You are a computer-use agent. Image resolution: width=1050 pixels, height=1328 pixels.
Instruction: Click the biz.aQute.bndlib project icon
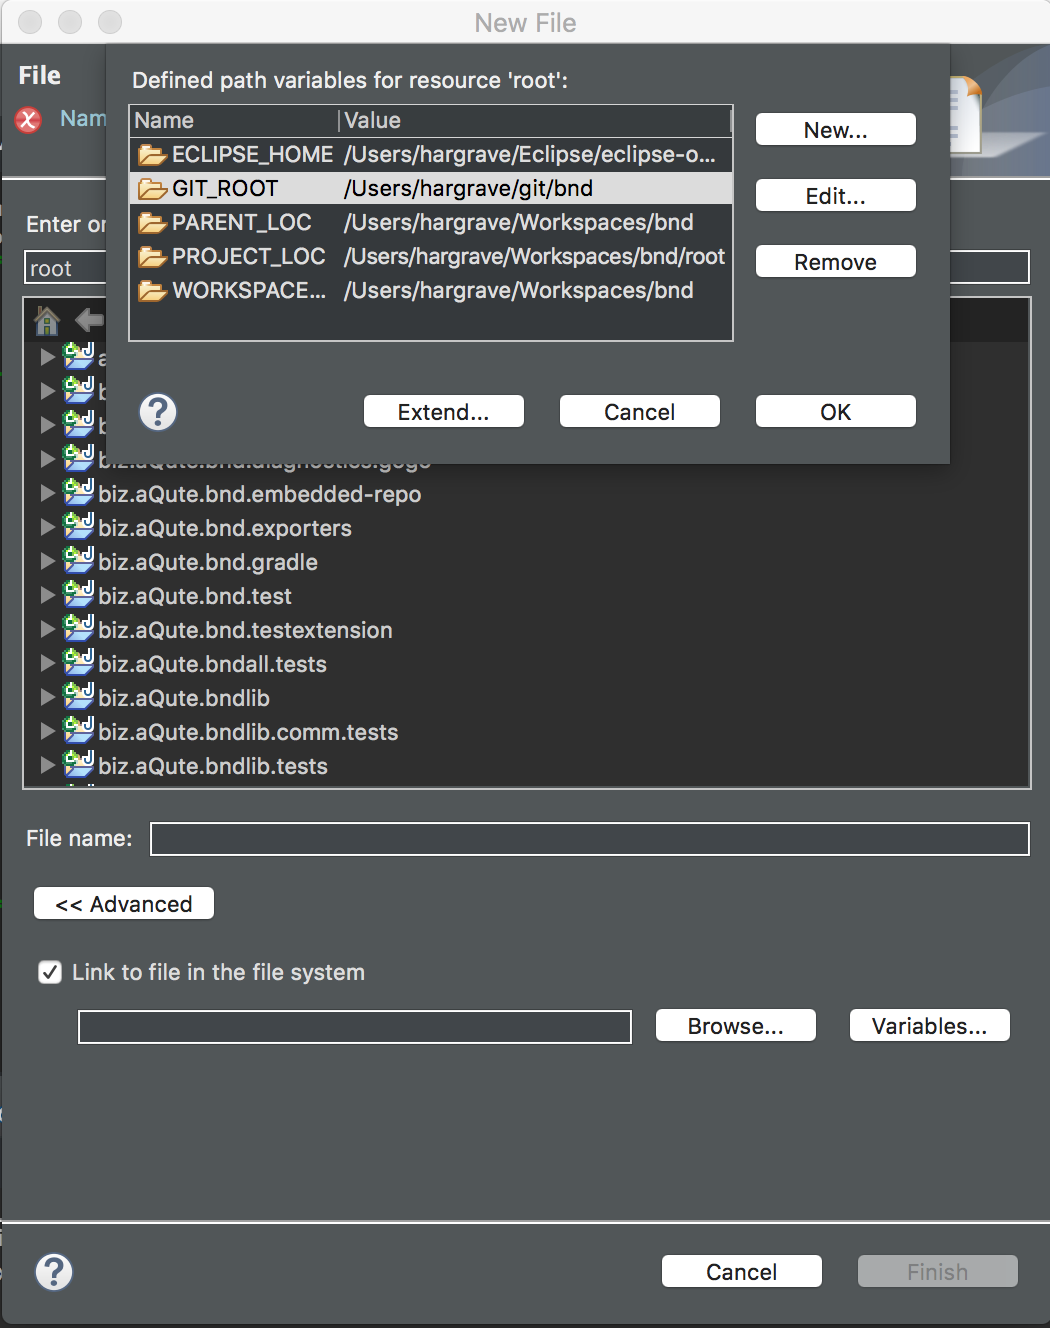pos(78,698)
